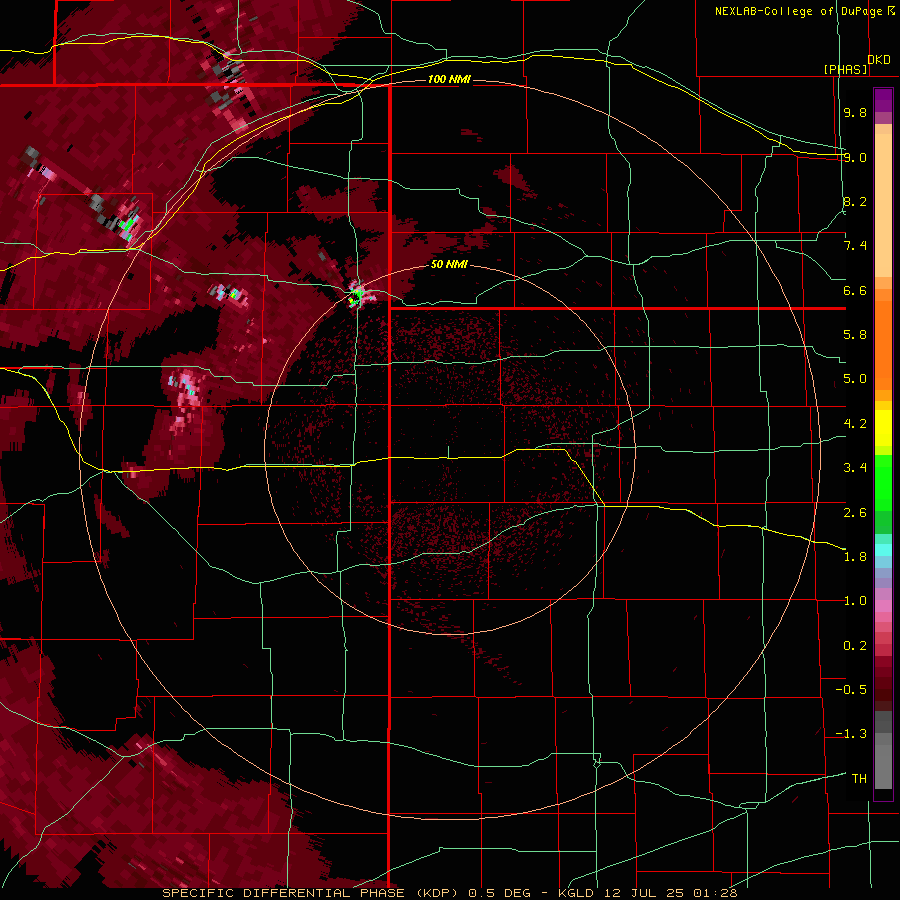Click the -0.5 legend value
The image size is (900, 900).
(851, 690)
